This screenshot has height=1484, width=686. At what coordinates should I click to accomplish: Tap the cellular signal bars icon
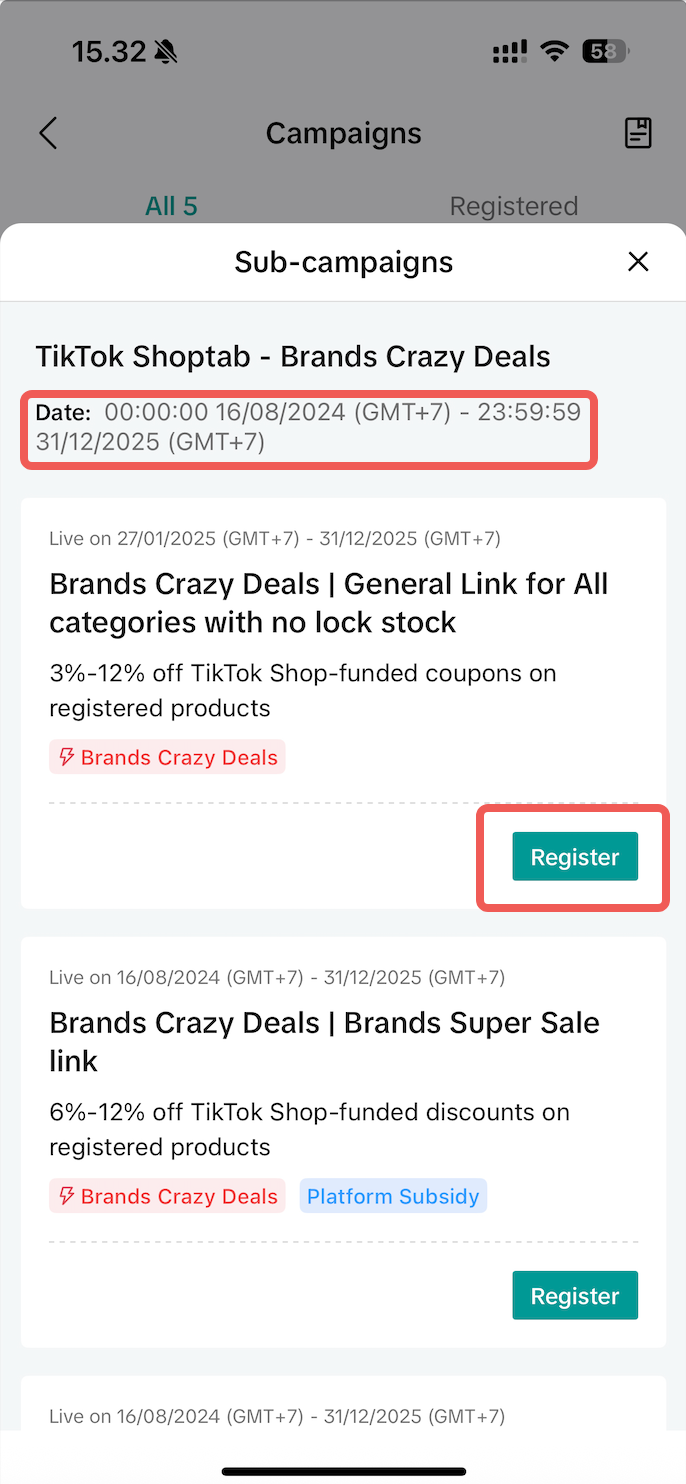click(510, 52)
